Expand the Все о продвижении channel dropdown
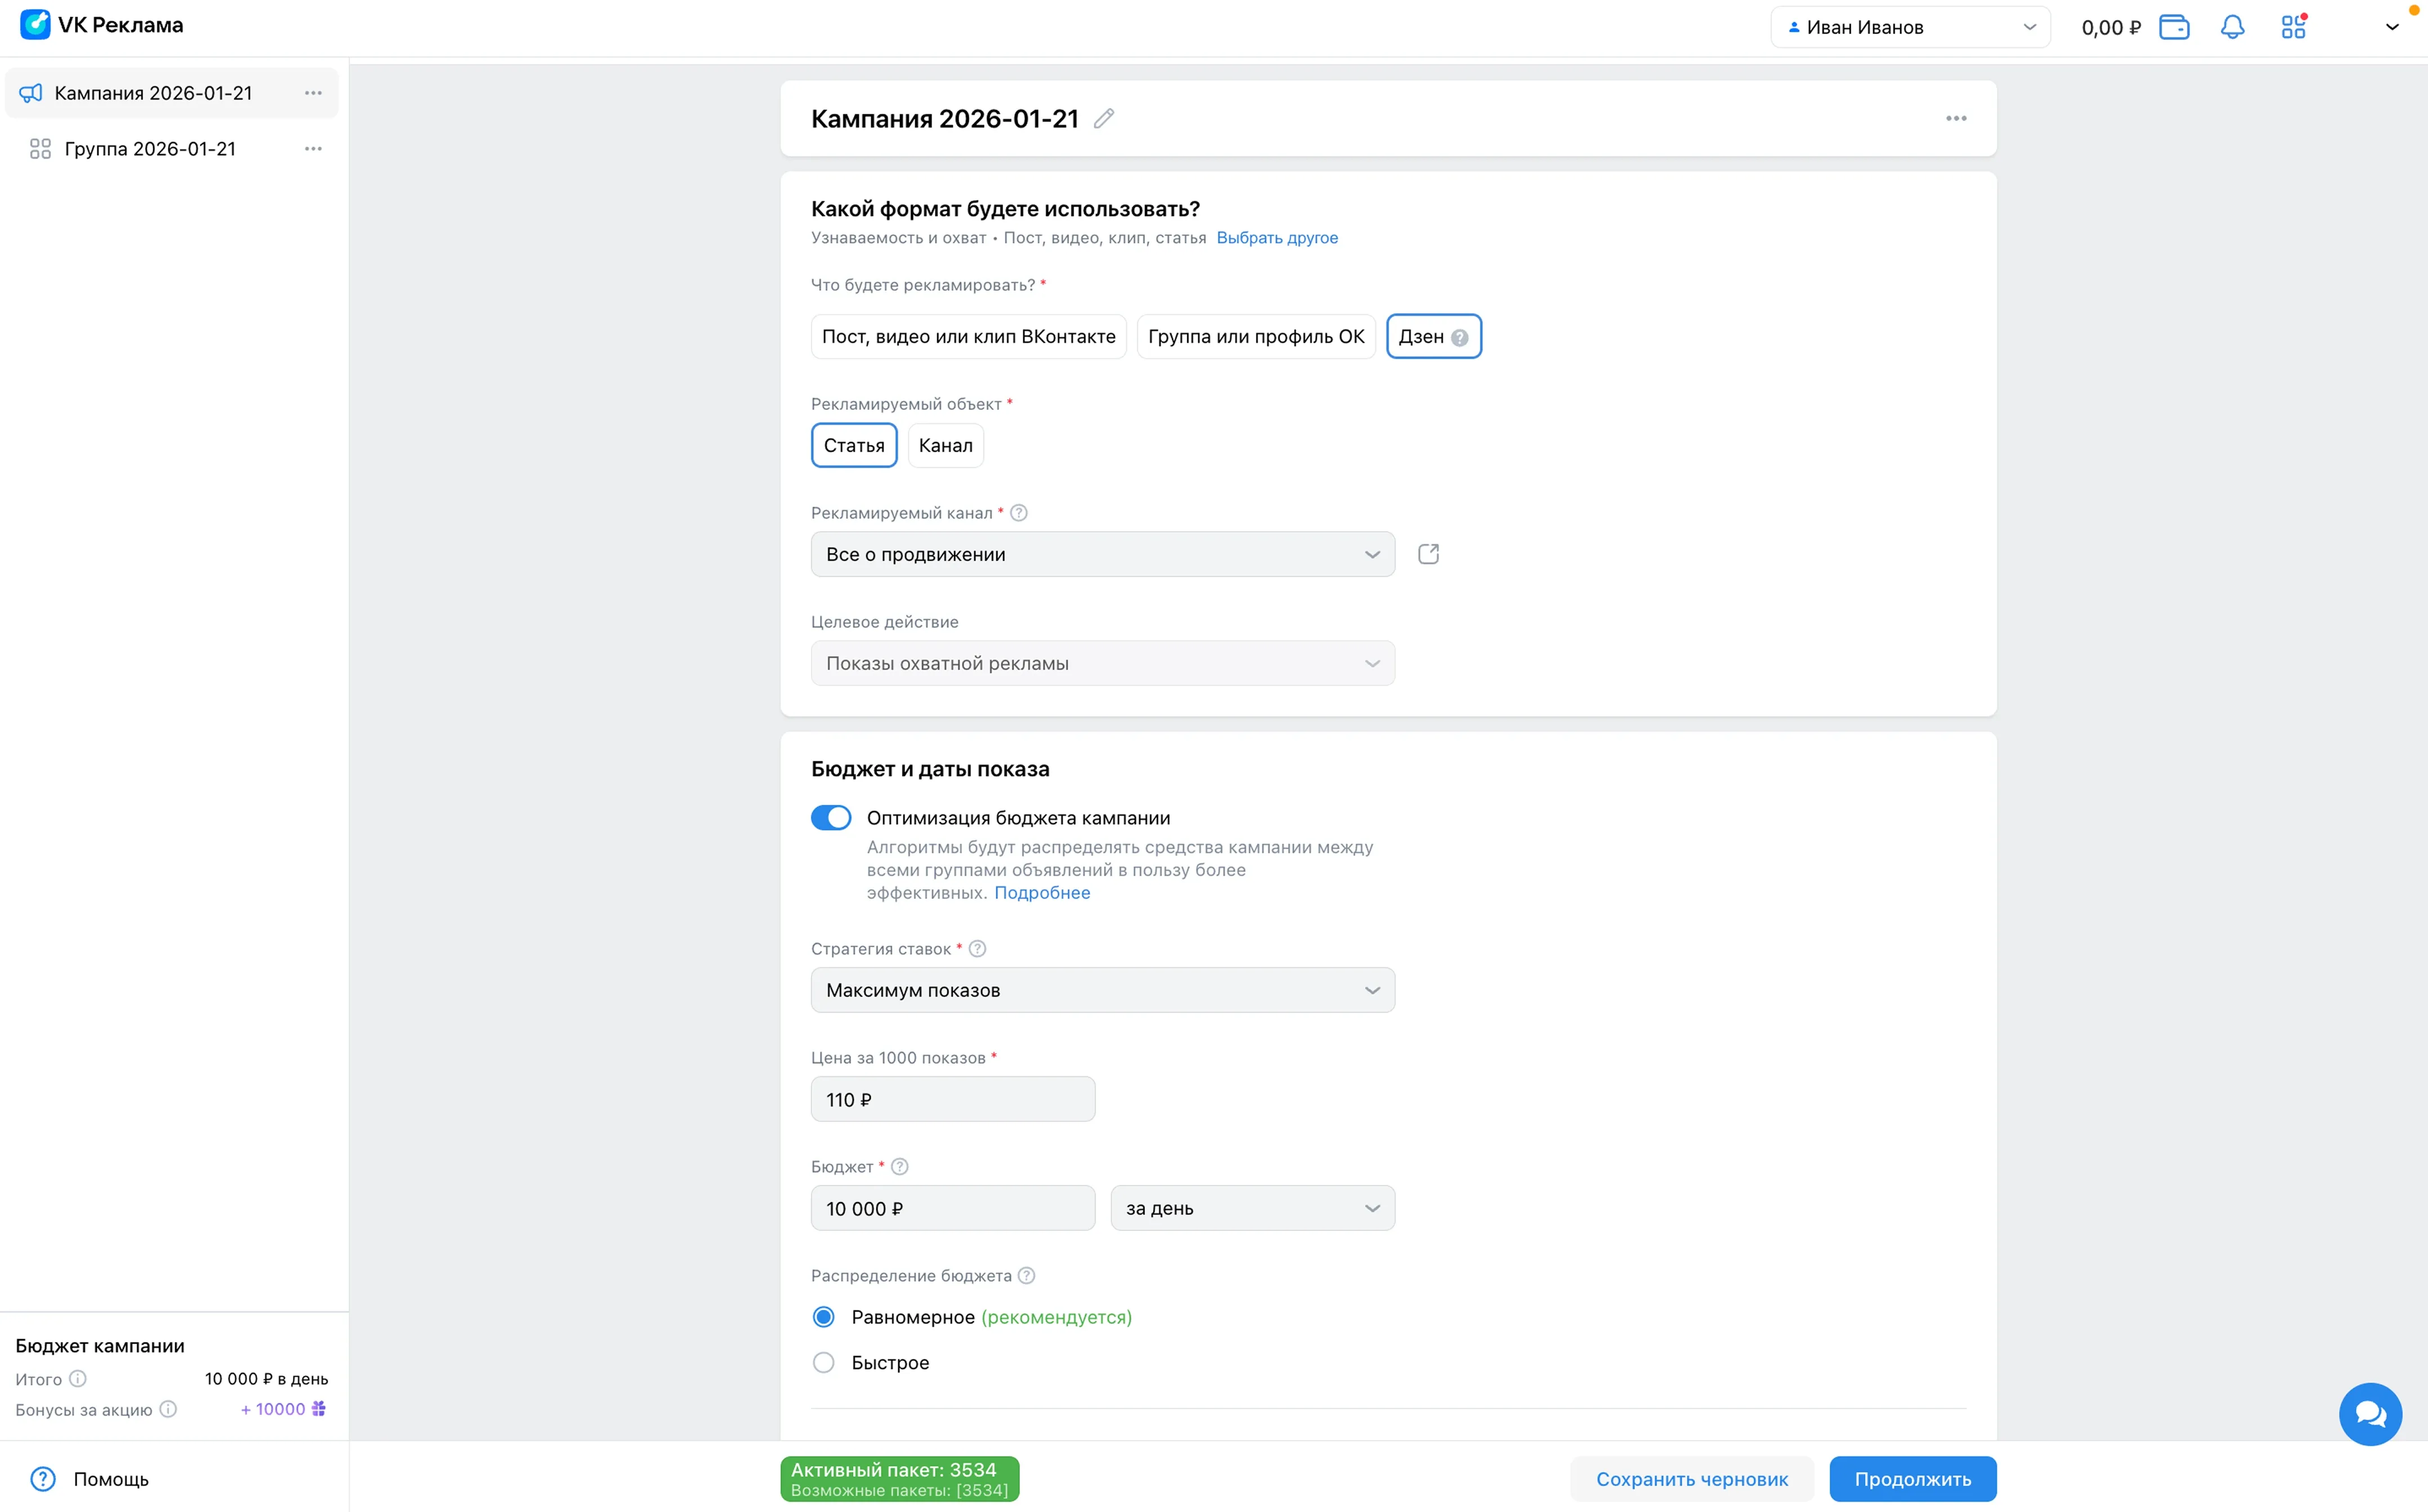Viewport: 2428px width, 1512px height. (x=1102, y=554)
